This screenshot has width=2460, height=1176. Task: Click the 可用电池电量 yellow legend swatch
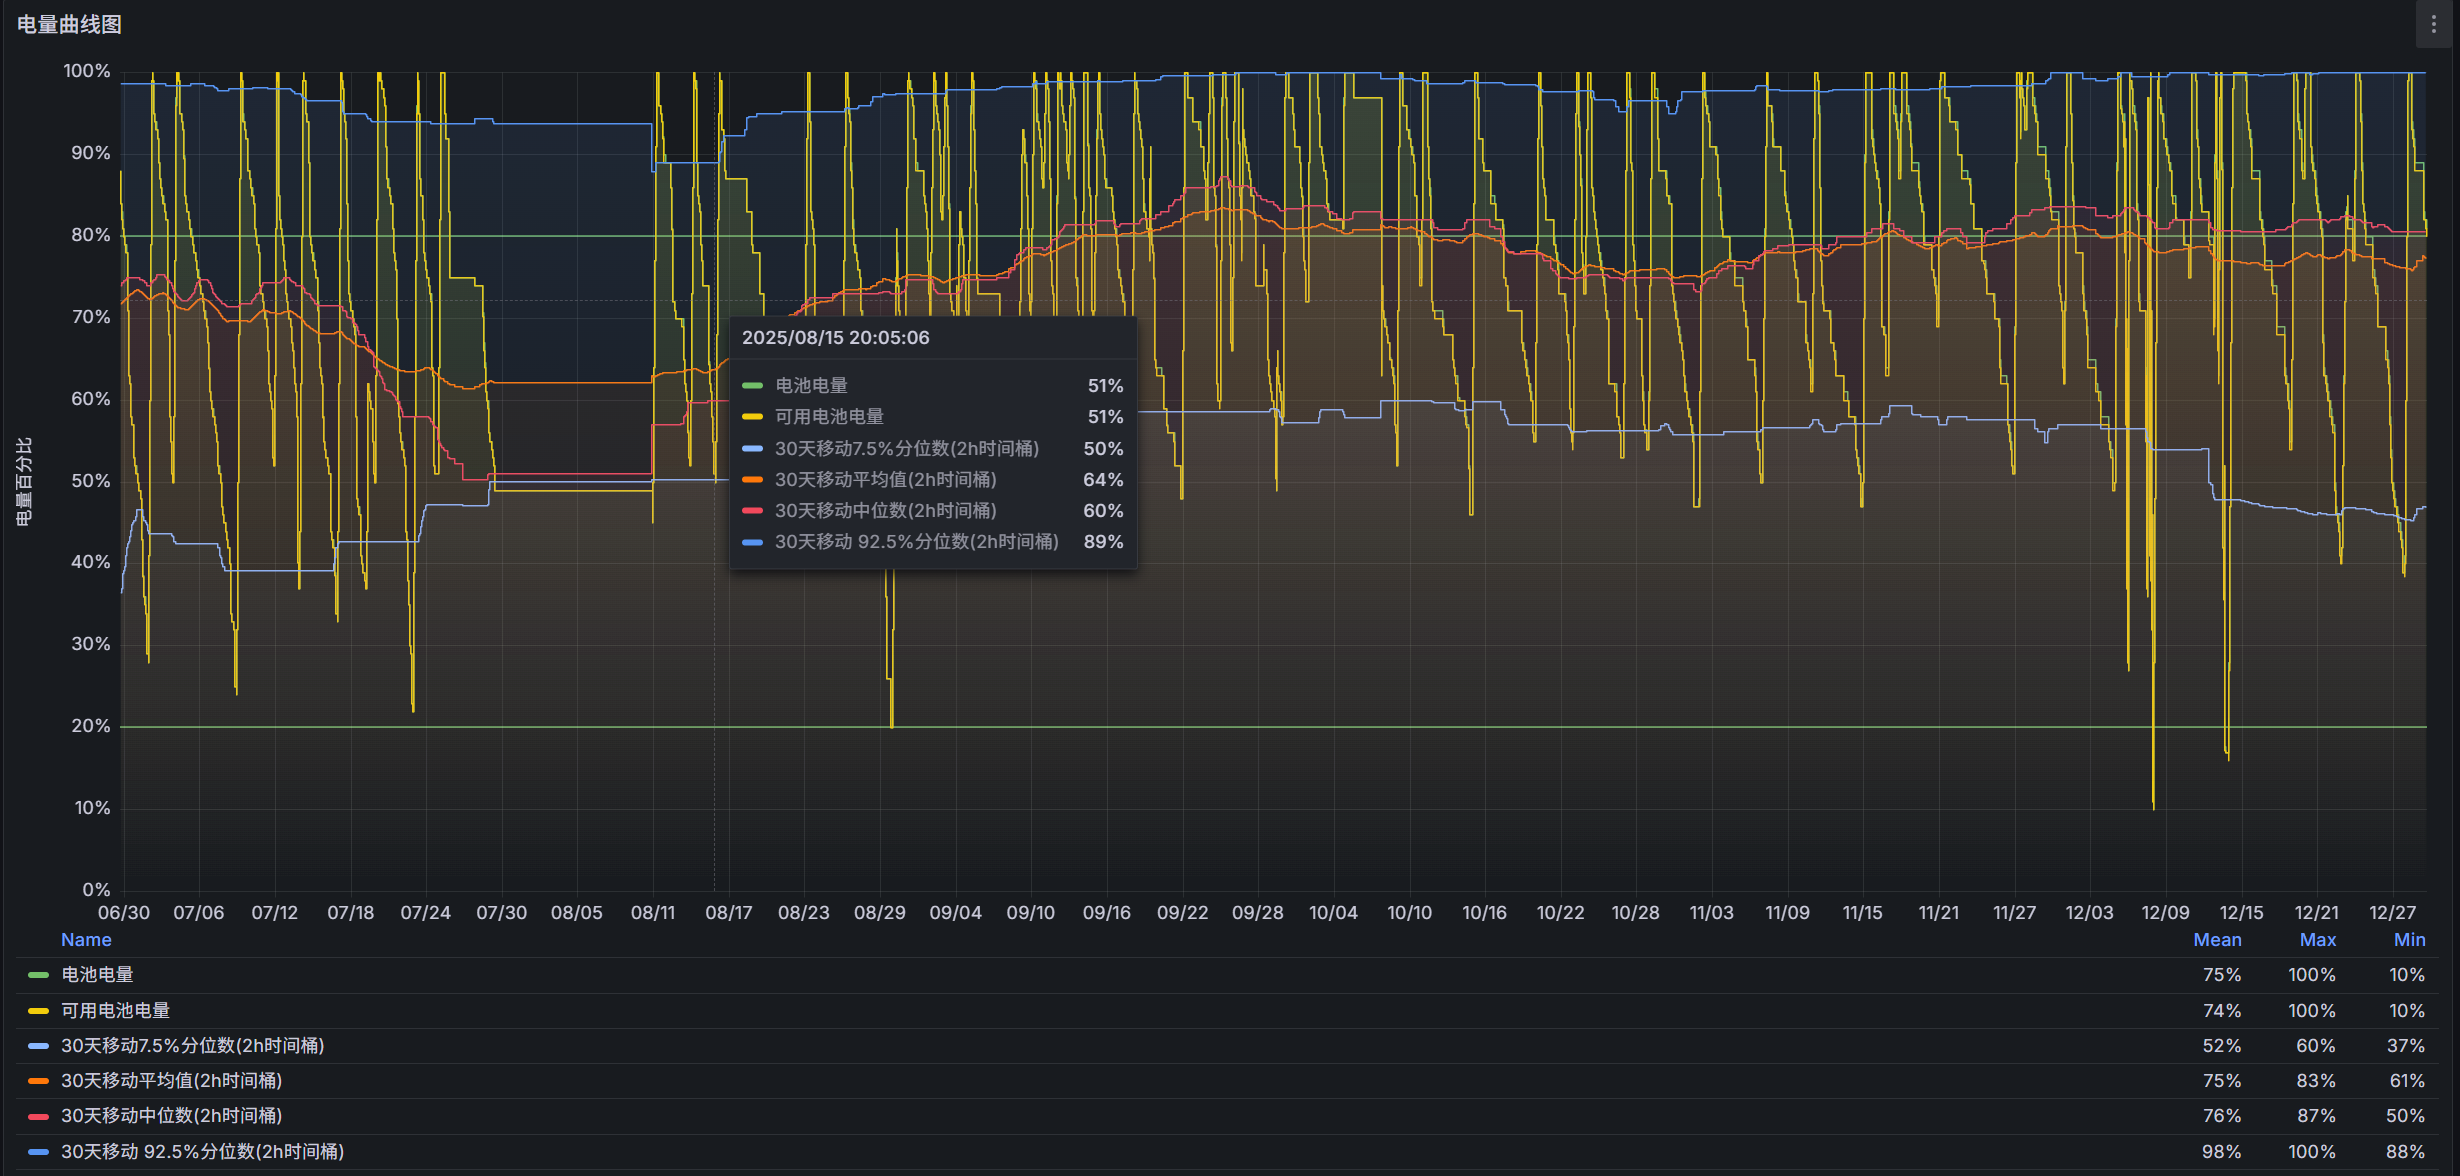point(39,1011)
